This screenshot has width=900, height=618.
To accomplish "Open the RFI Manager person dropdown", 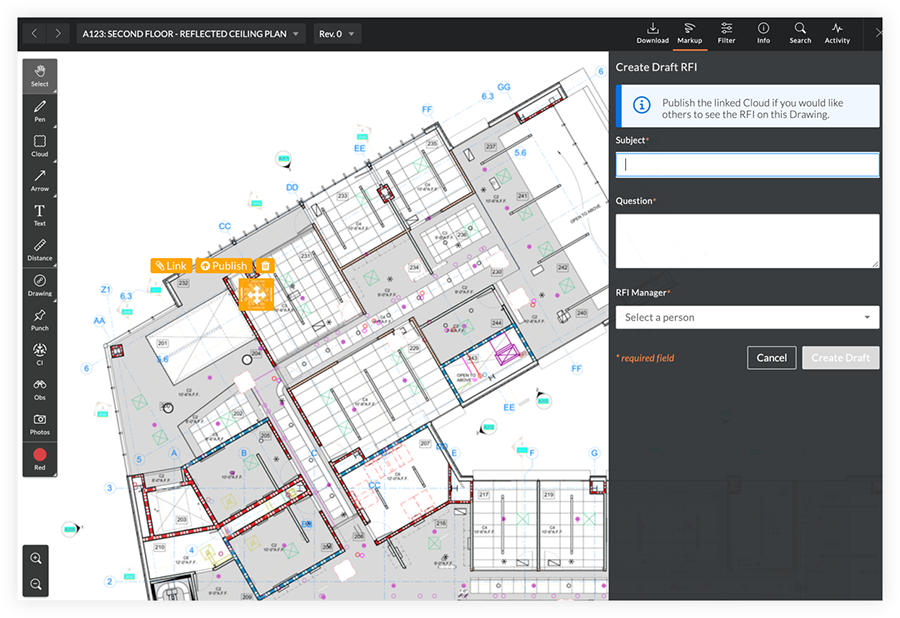I will (x=747, y=317).
